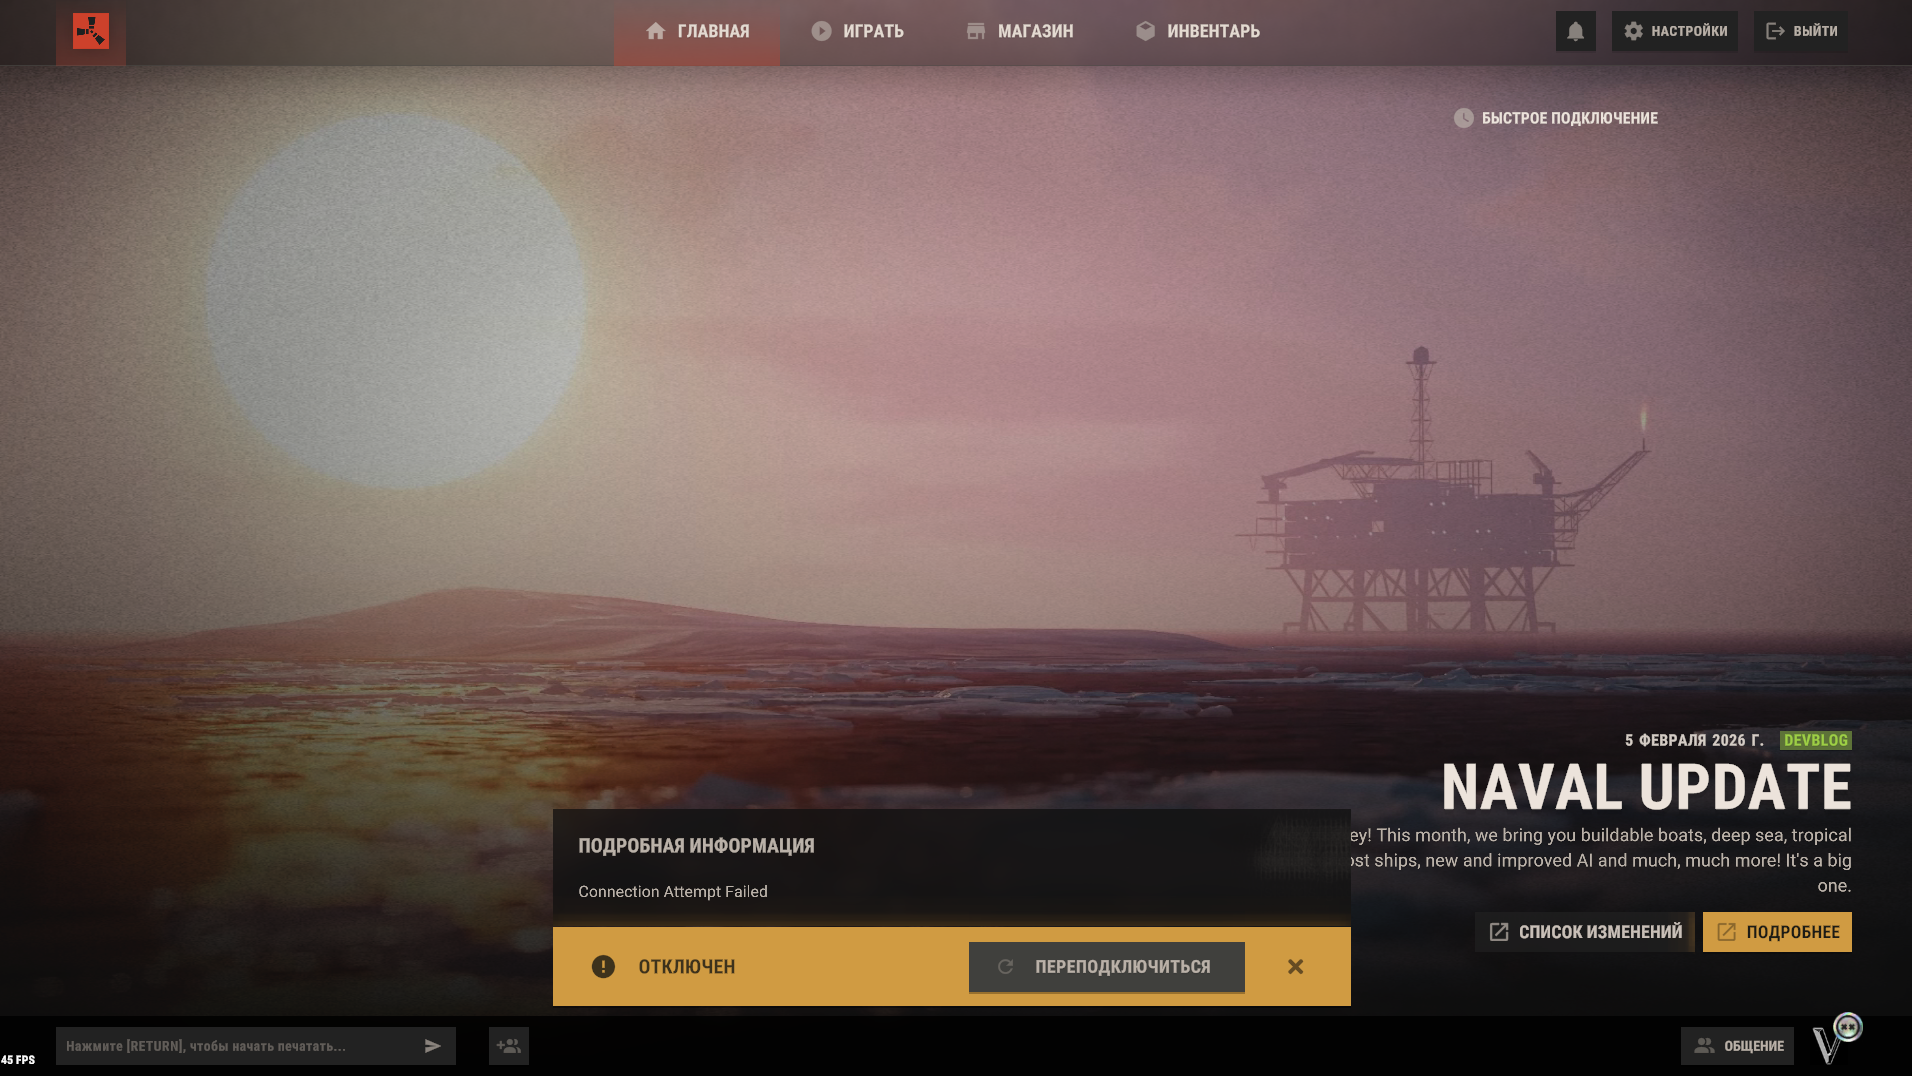The image size is (1912, 1076).
Task: Click the send message arrow icon
Action: click(433, 1046)
